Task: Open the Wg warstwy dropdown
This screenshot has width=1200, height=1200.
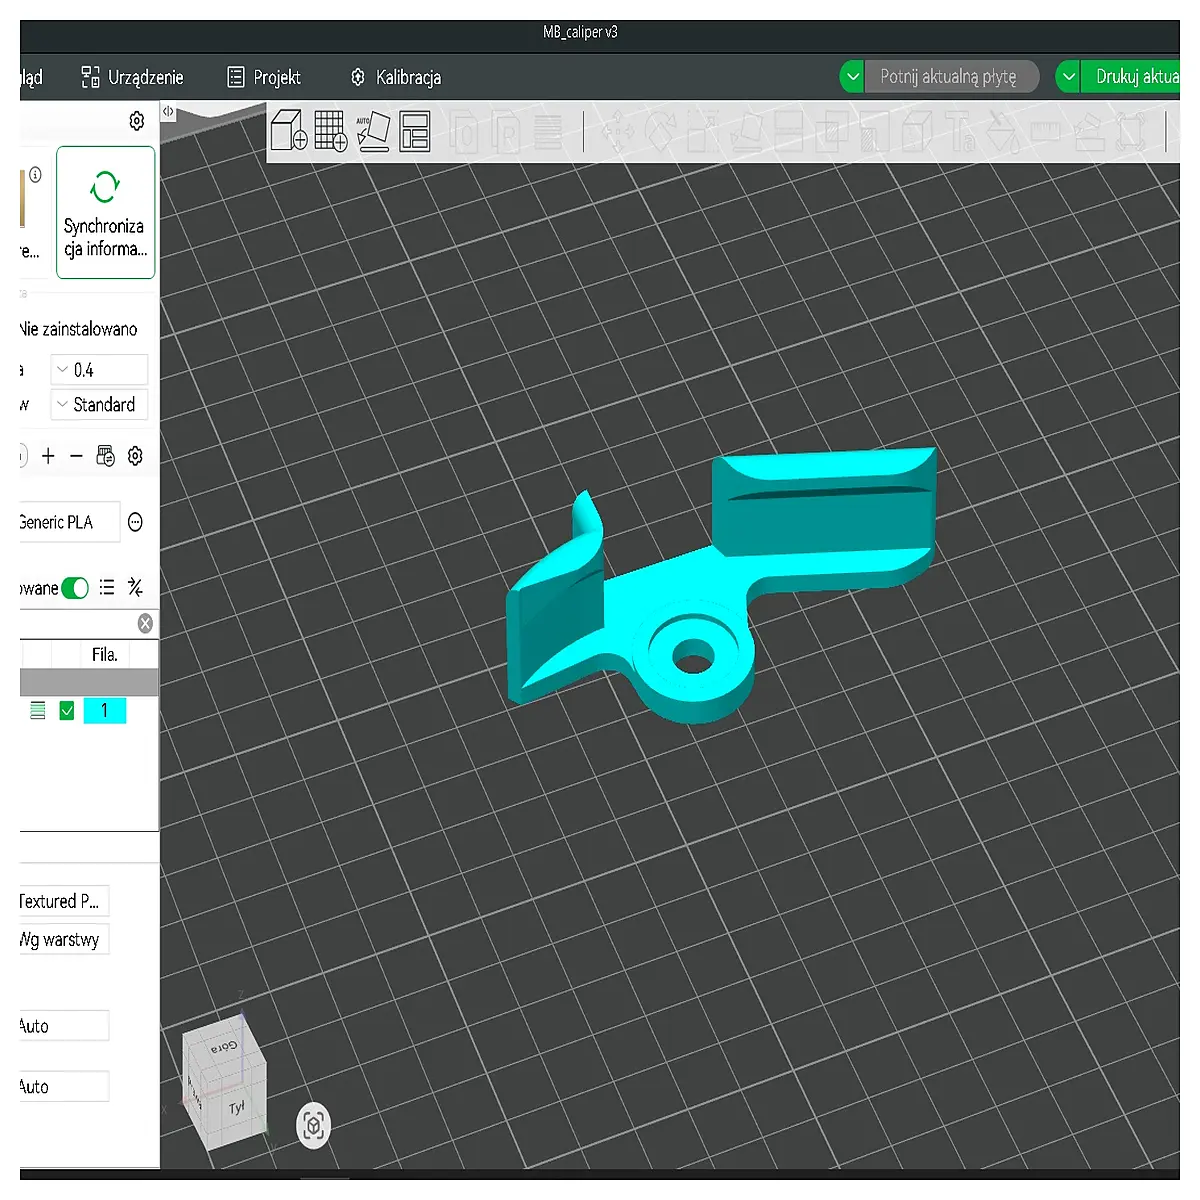Action: [x=64, y=940]
